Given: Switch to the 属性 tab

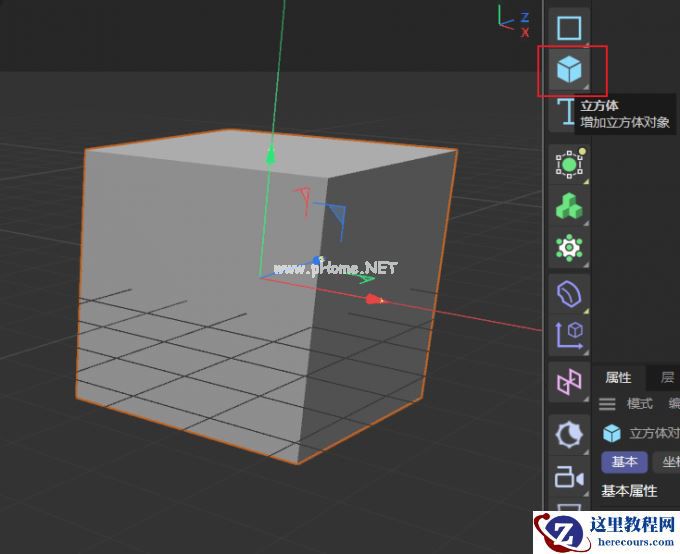Looking at the screenshot, I should coord(619,377).
